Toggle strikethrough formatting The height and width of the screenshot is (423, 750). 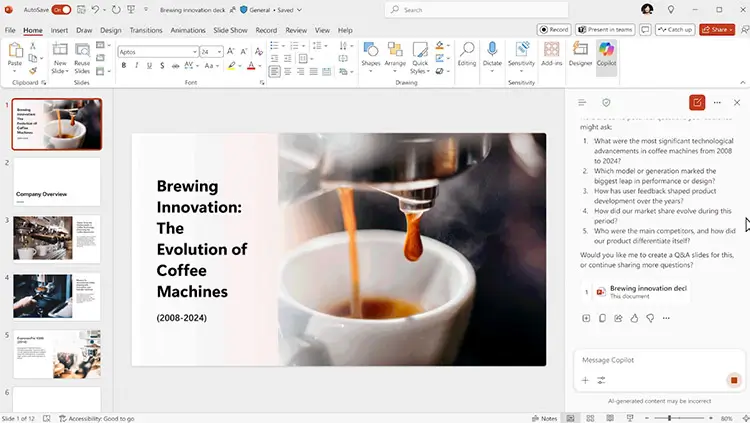point(176,66)
